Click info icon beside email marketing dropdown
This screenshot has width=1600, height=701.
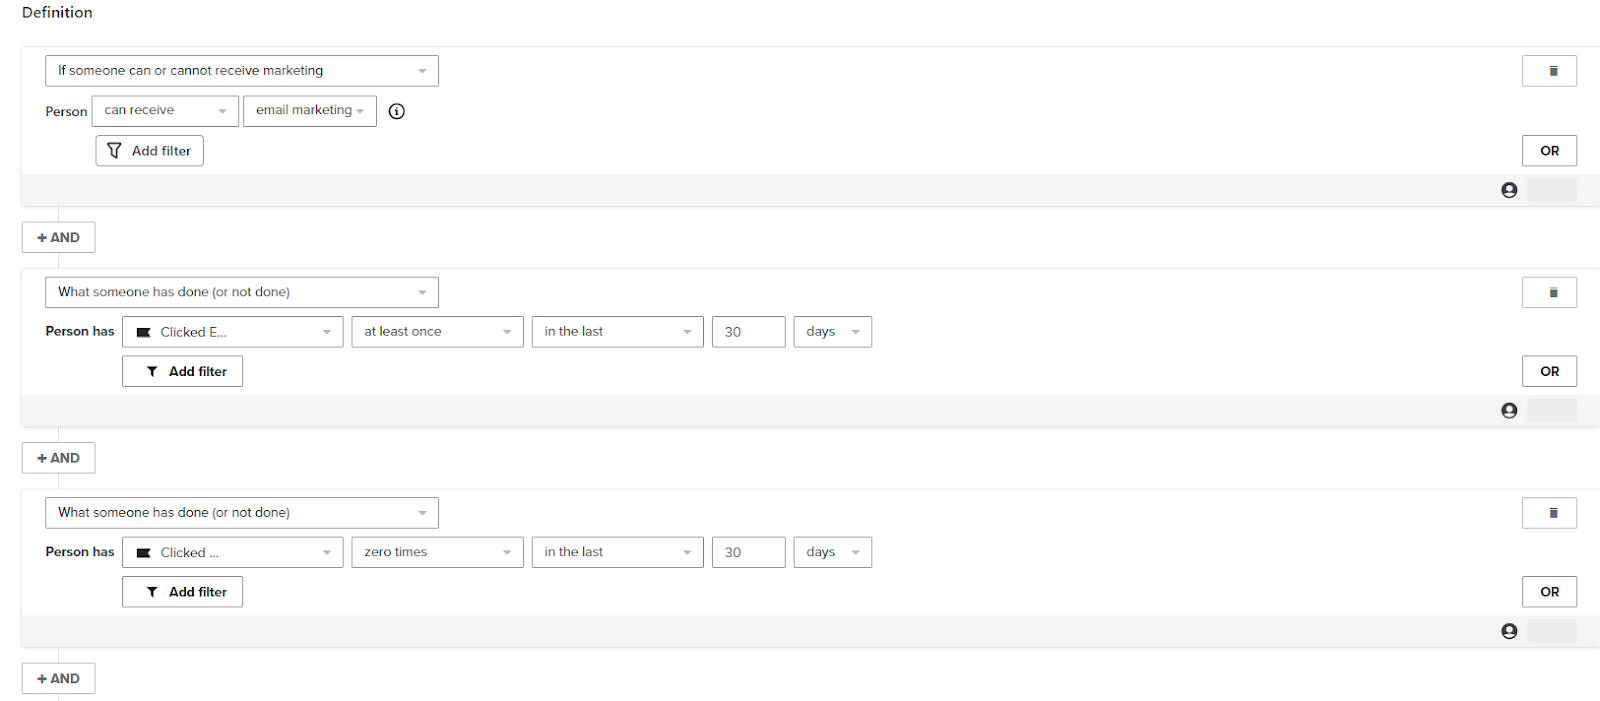397,111
